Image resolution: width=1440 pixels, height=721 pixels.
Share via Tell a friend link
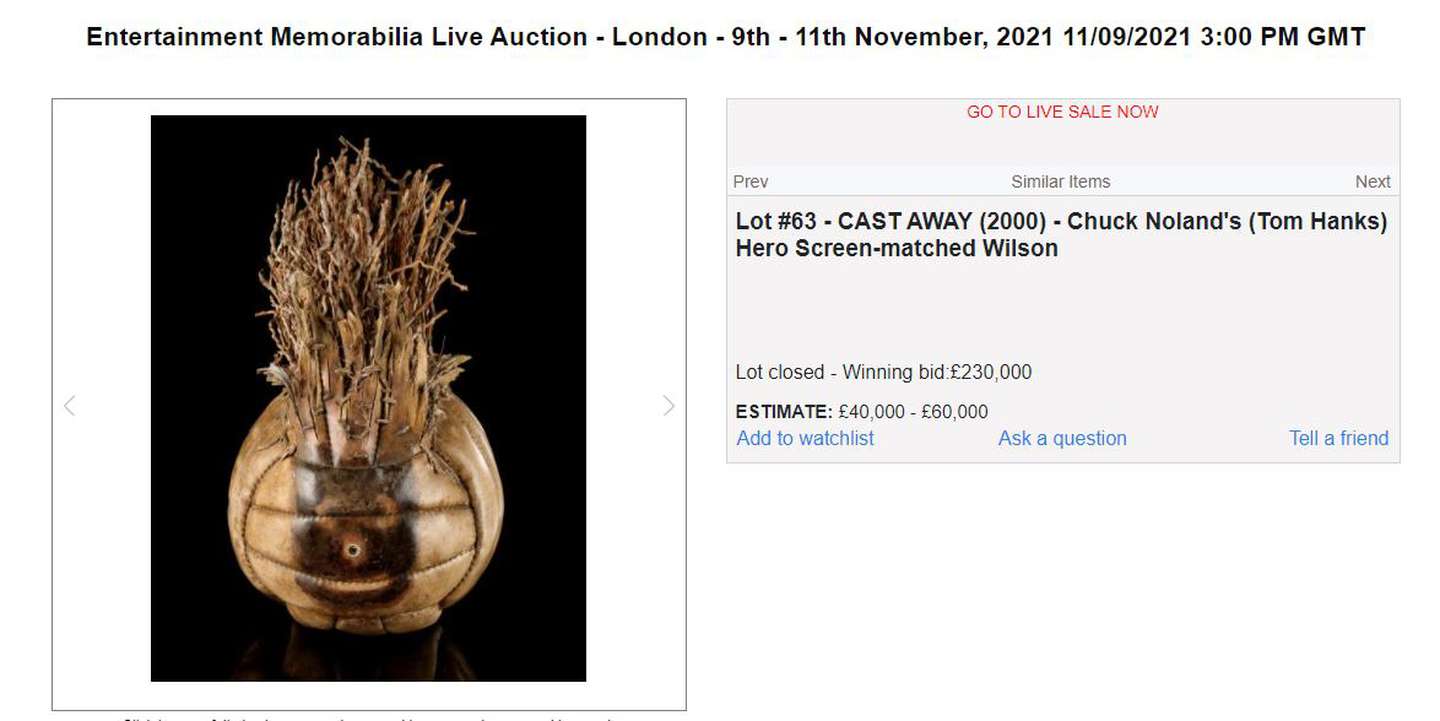tap(1339, 438)
